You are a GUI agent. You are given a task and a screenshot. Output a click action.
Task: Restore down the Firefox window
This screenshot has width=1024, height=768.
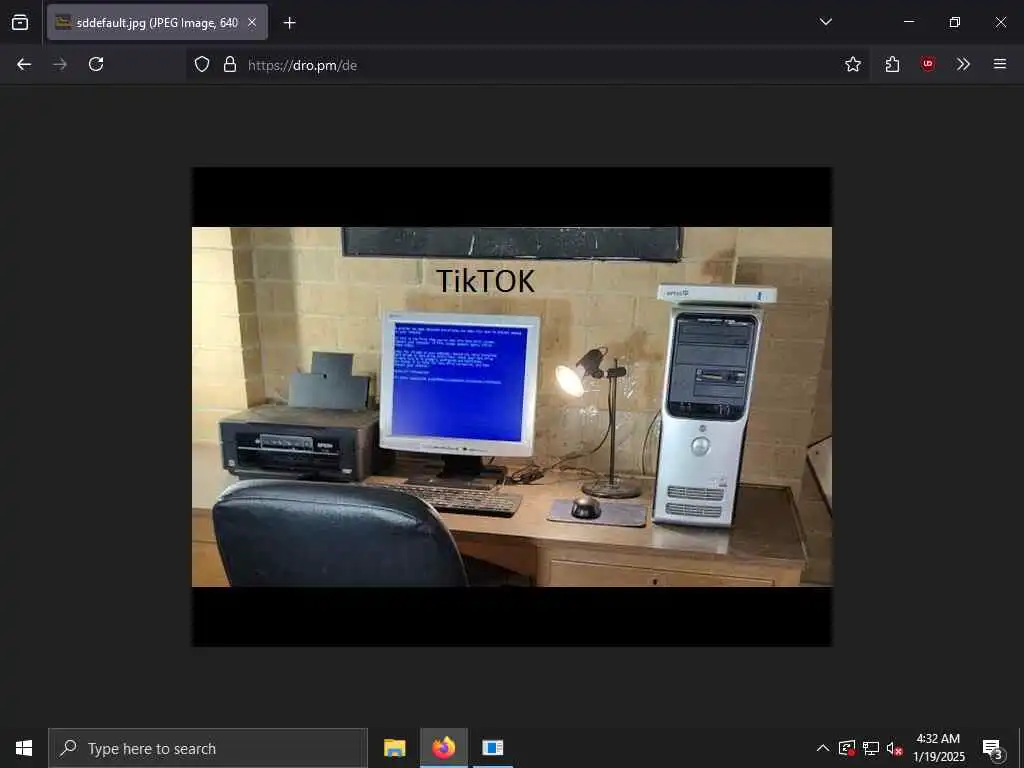955,22
